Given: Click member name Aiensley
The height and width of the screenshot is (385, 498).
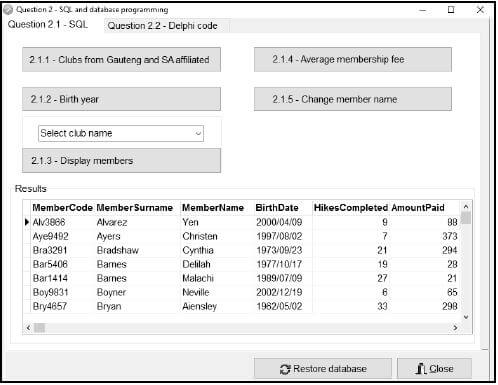Looking at the screenshot, I should 199,306.
